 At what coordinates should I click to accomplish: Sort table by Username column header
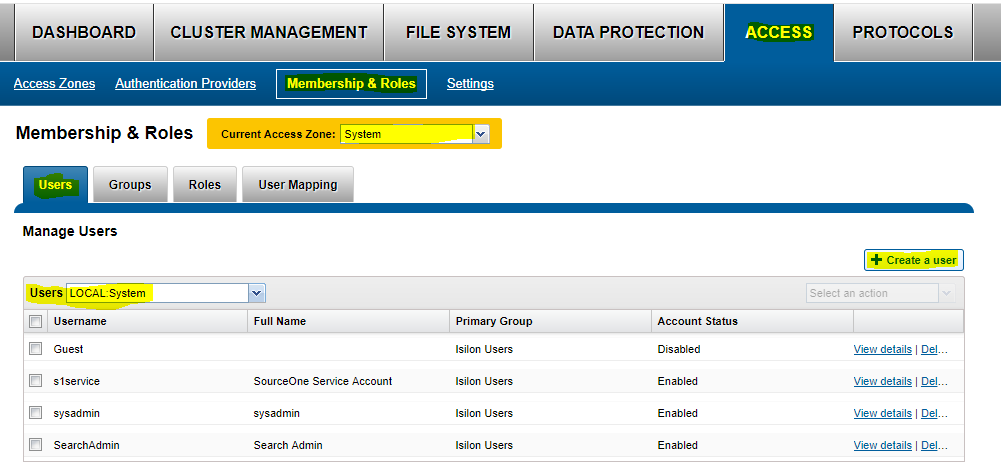click(82, 321)
